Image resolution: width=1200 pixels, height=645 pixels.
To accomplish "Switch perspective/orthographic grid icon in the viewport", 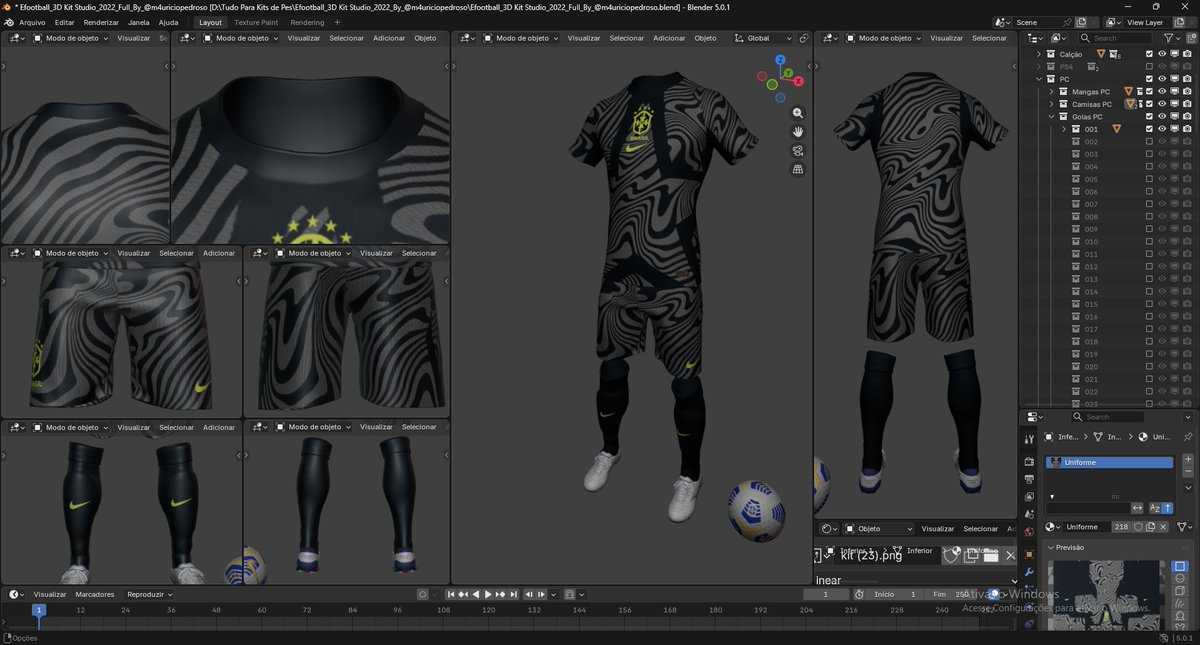I will [798, 170].
